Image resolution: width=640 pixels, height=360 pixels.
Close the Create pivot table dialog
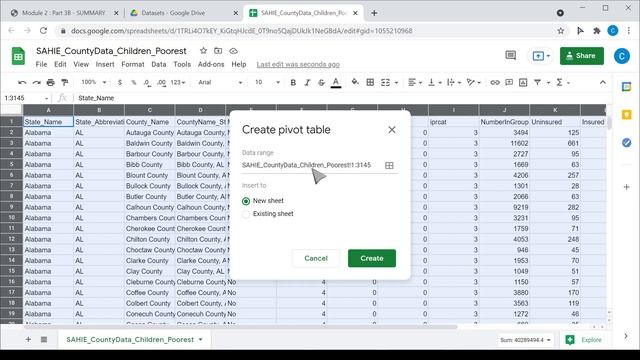[x=392, y=130]
